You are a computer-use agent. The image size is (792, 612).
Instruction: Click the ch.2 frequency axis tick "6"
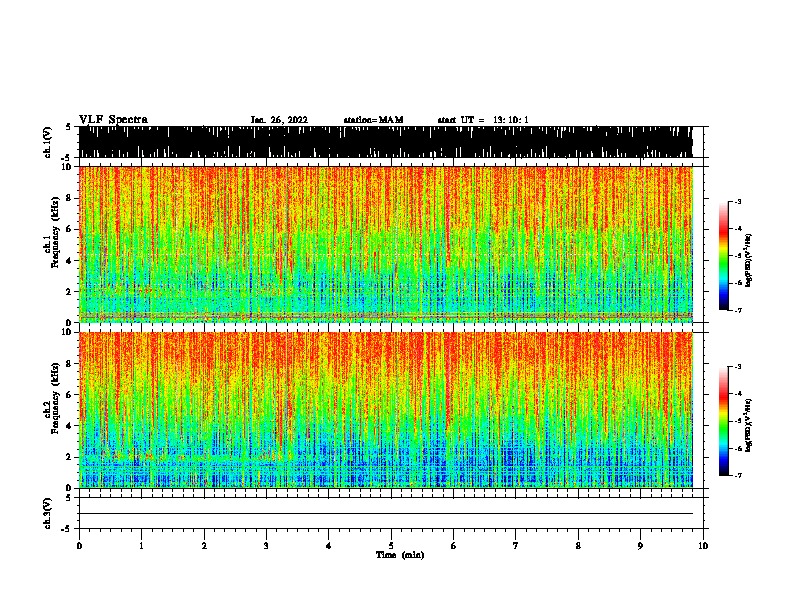click(70, 395)
